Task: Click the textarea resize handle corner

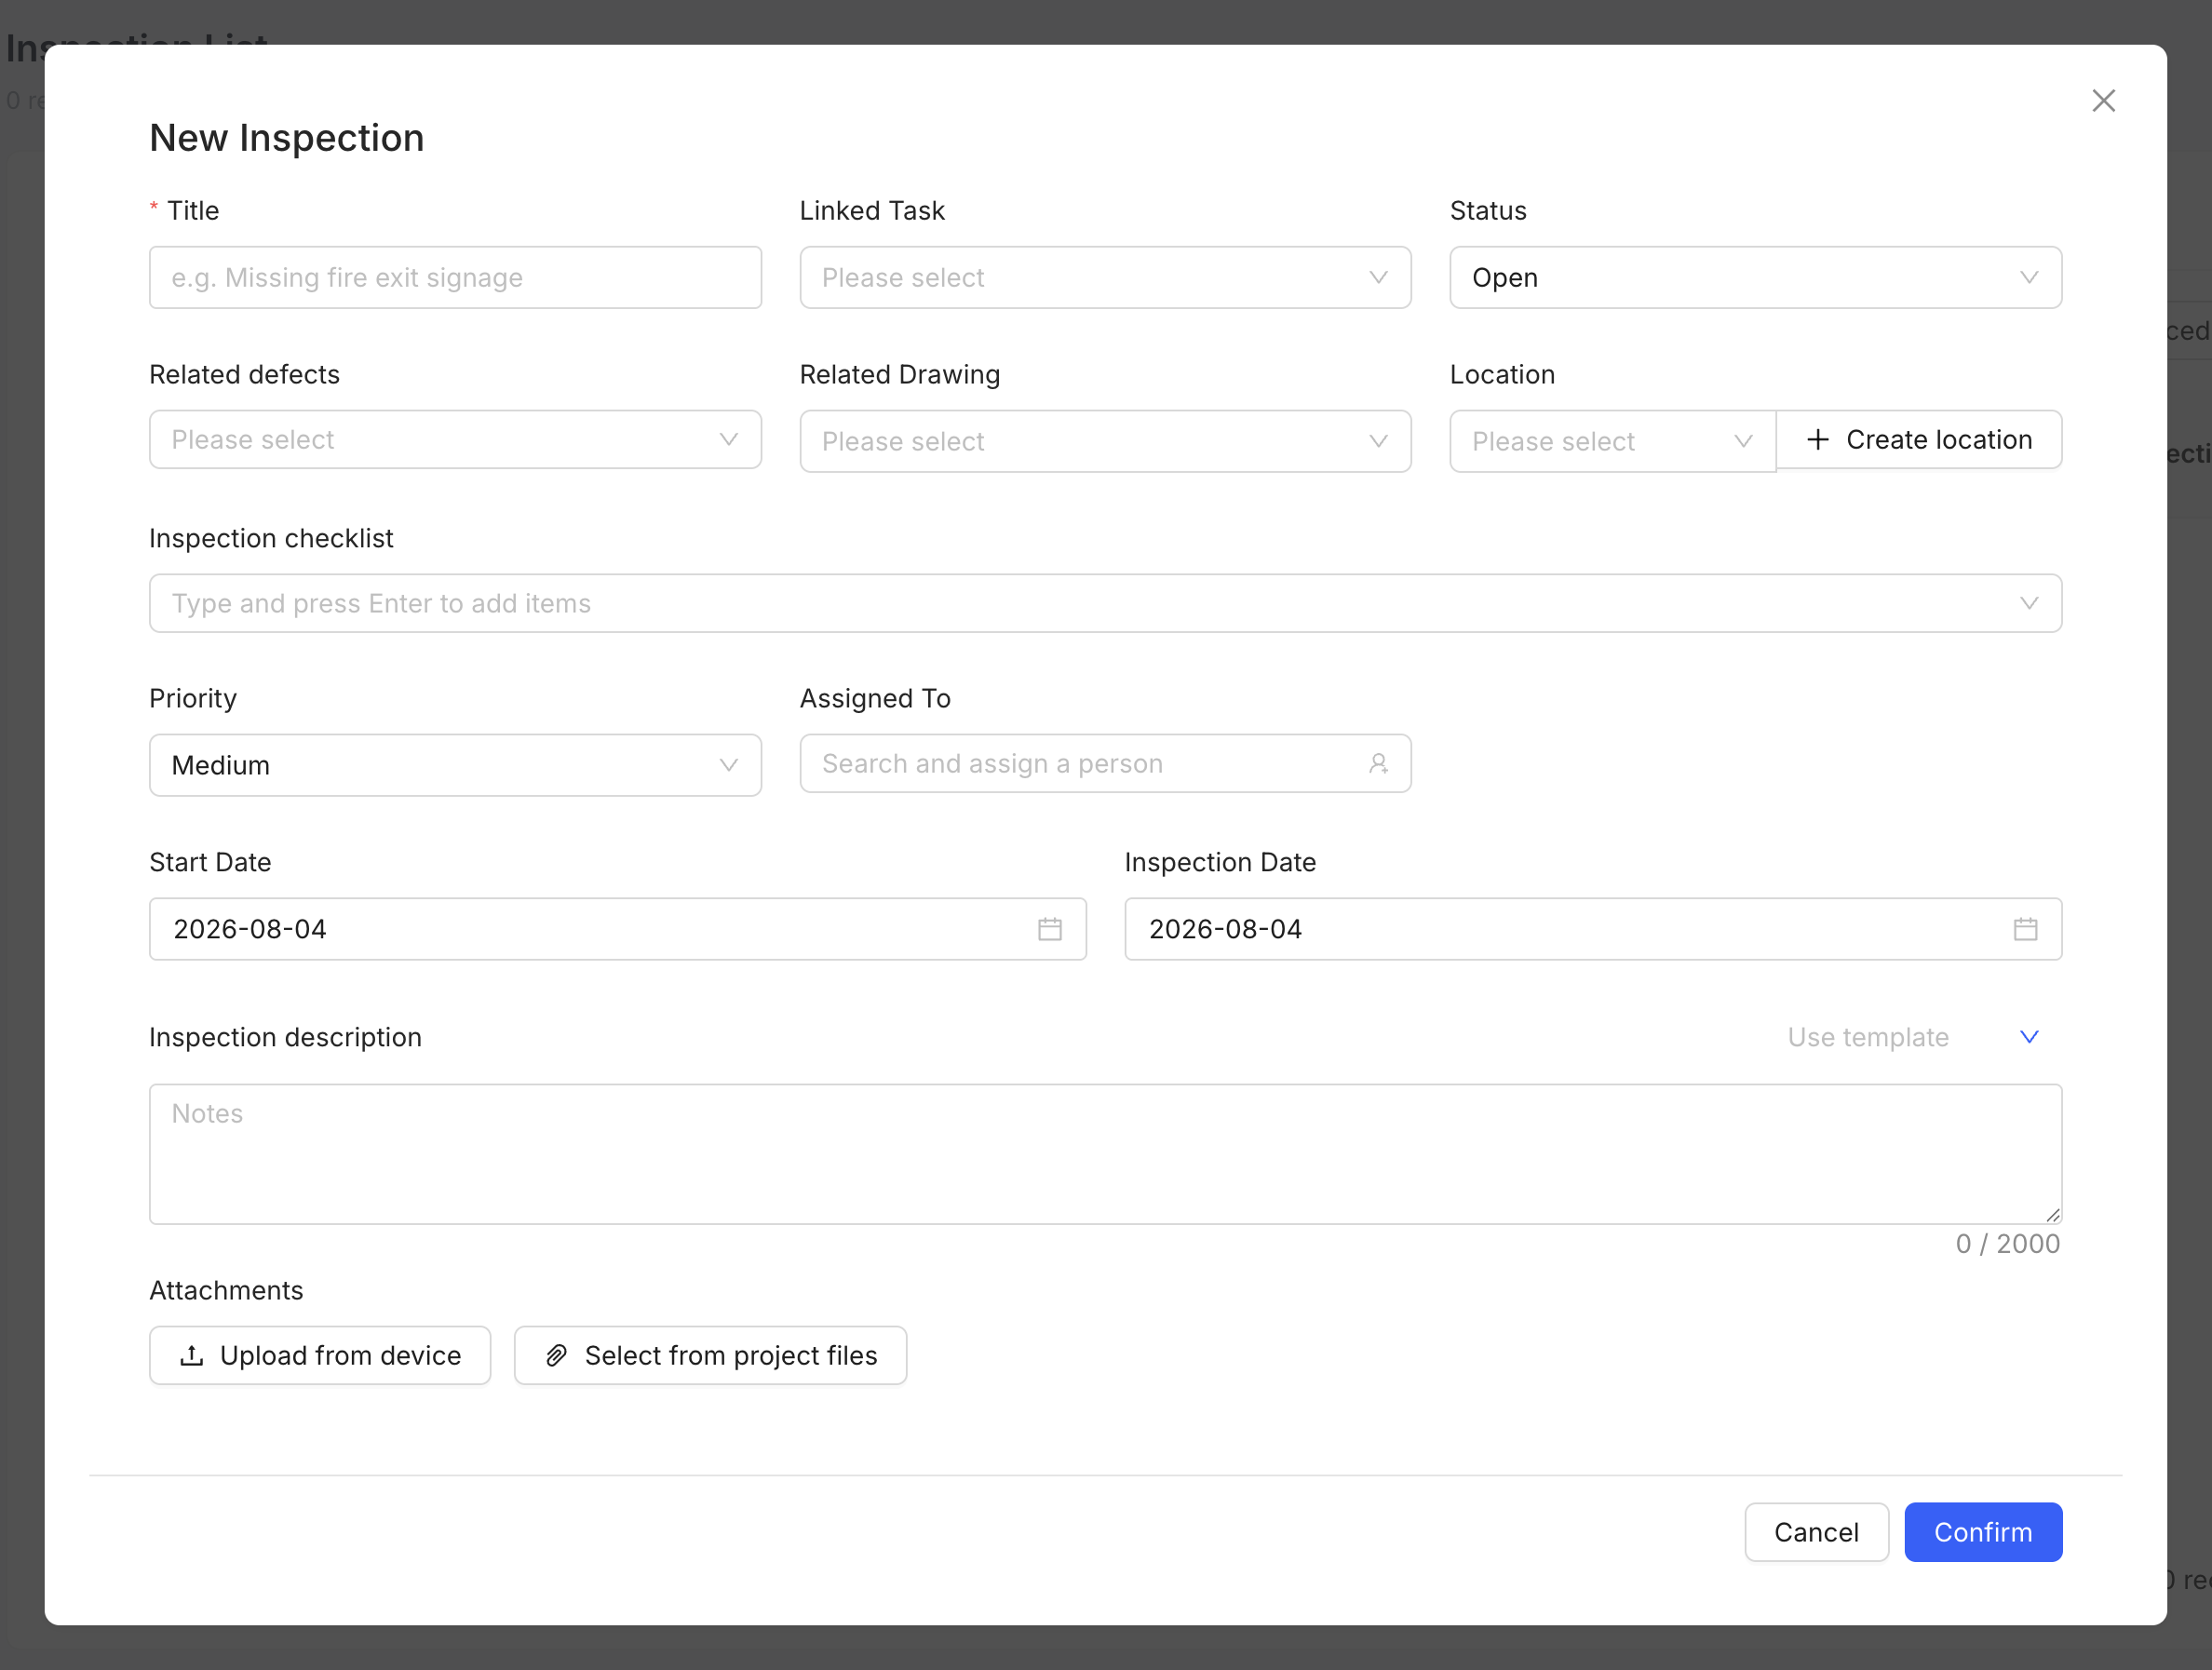Action: (2052, 1215)
